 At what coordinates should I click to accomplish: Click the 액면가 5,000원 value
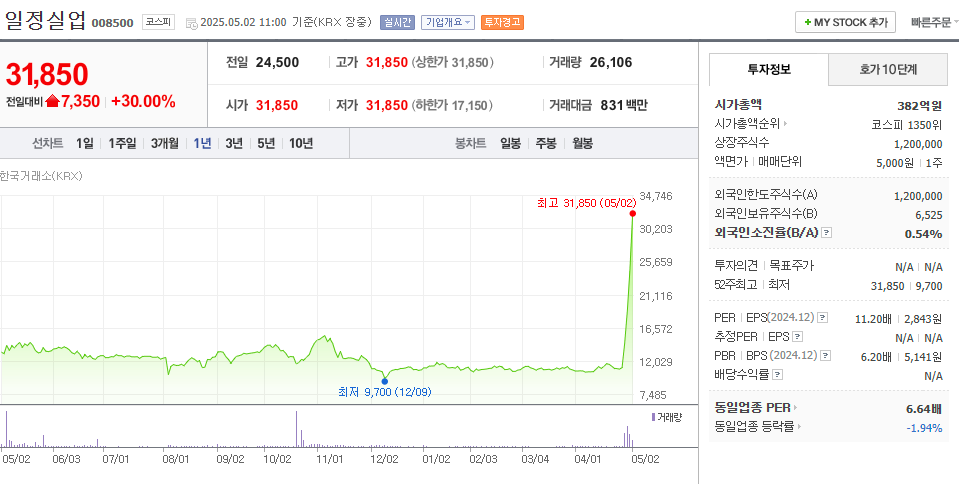[895, 163]
